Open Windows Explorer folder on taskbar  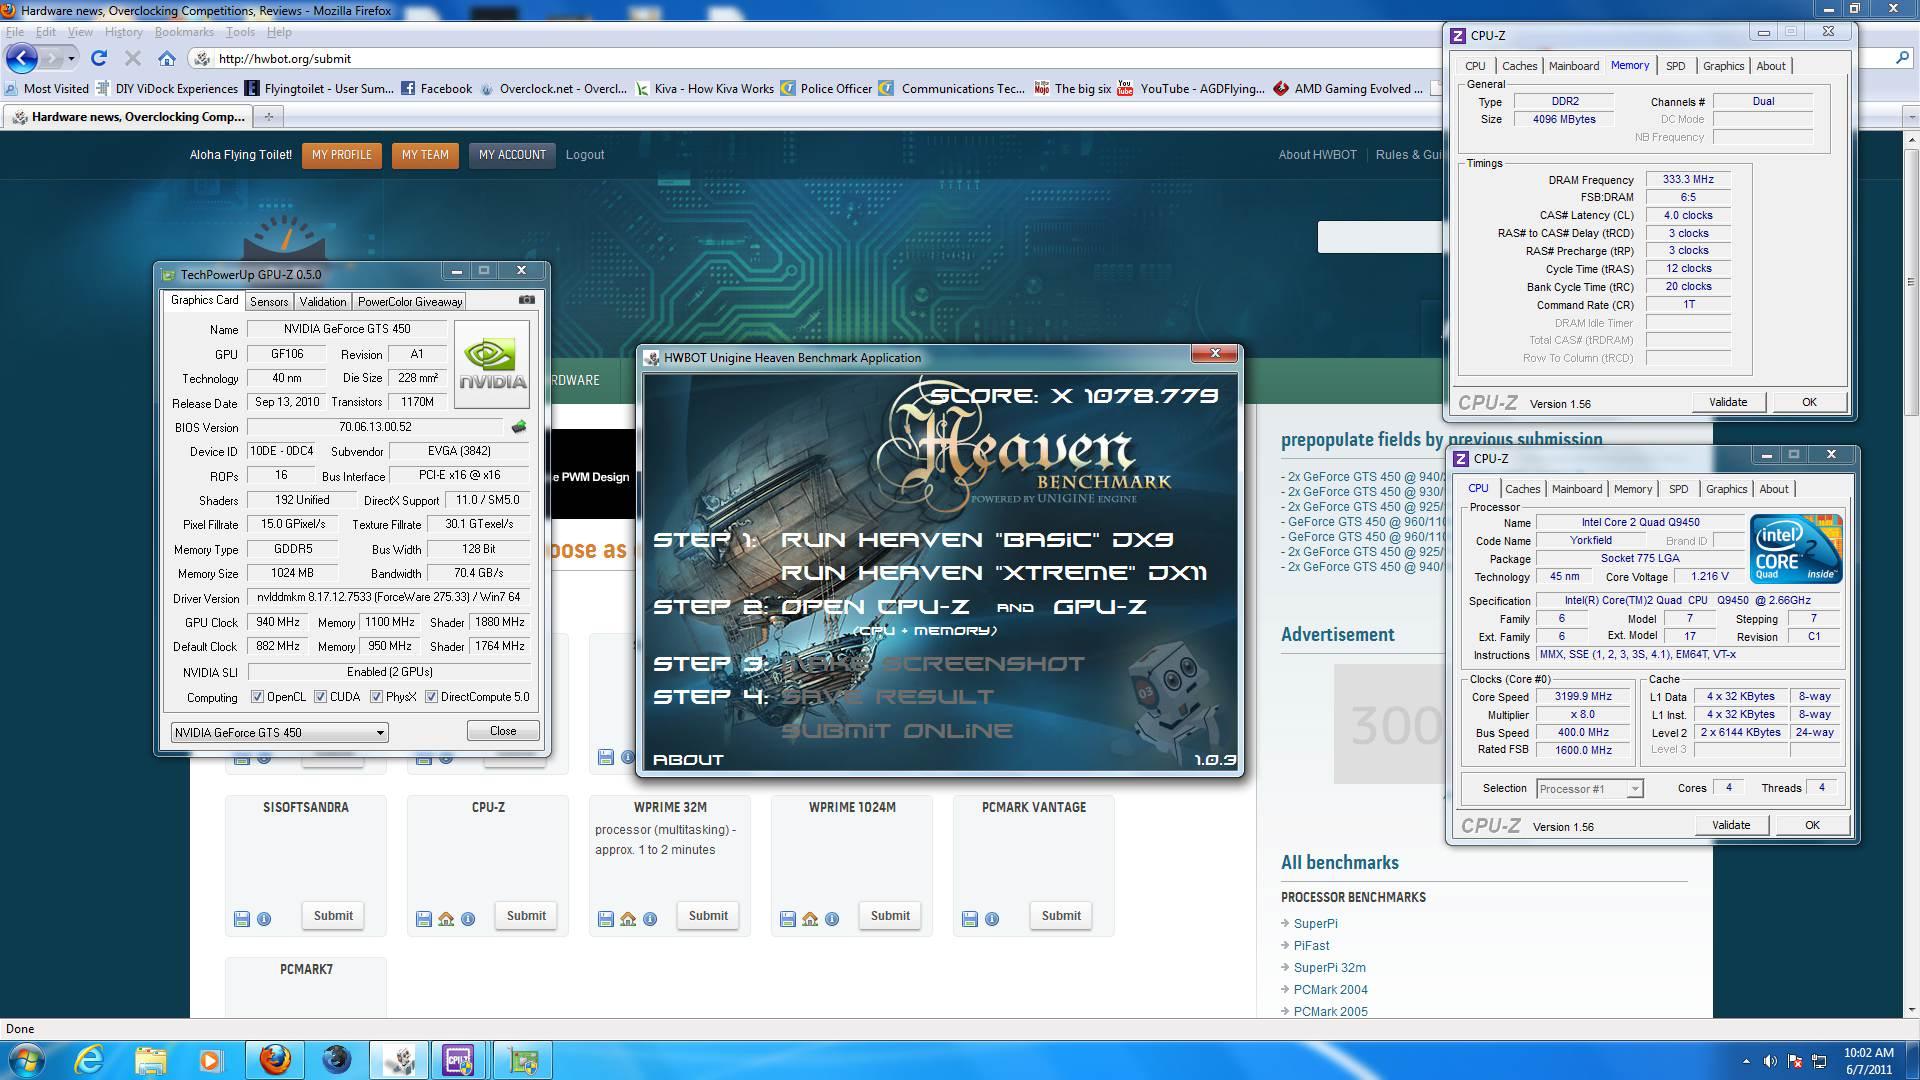(x=150, y=1059)
